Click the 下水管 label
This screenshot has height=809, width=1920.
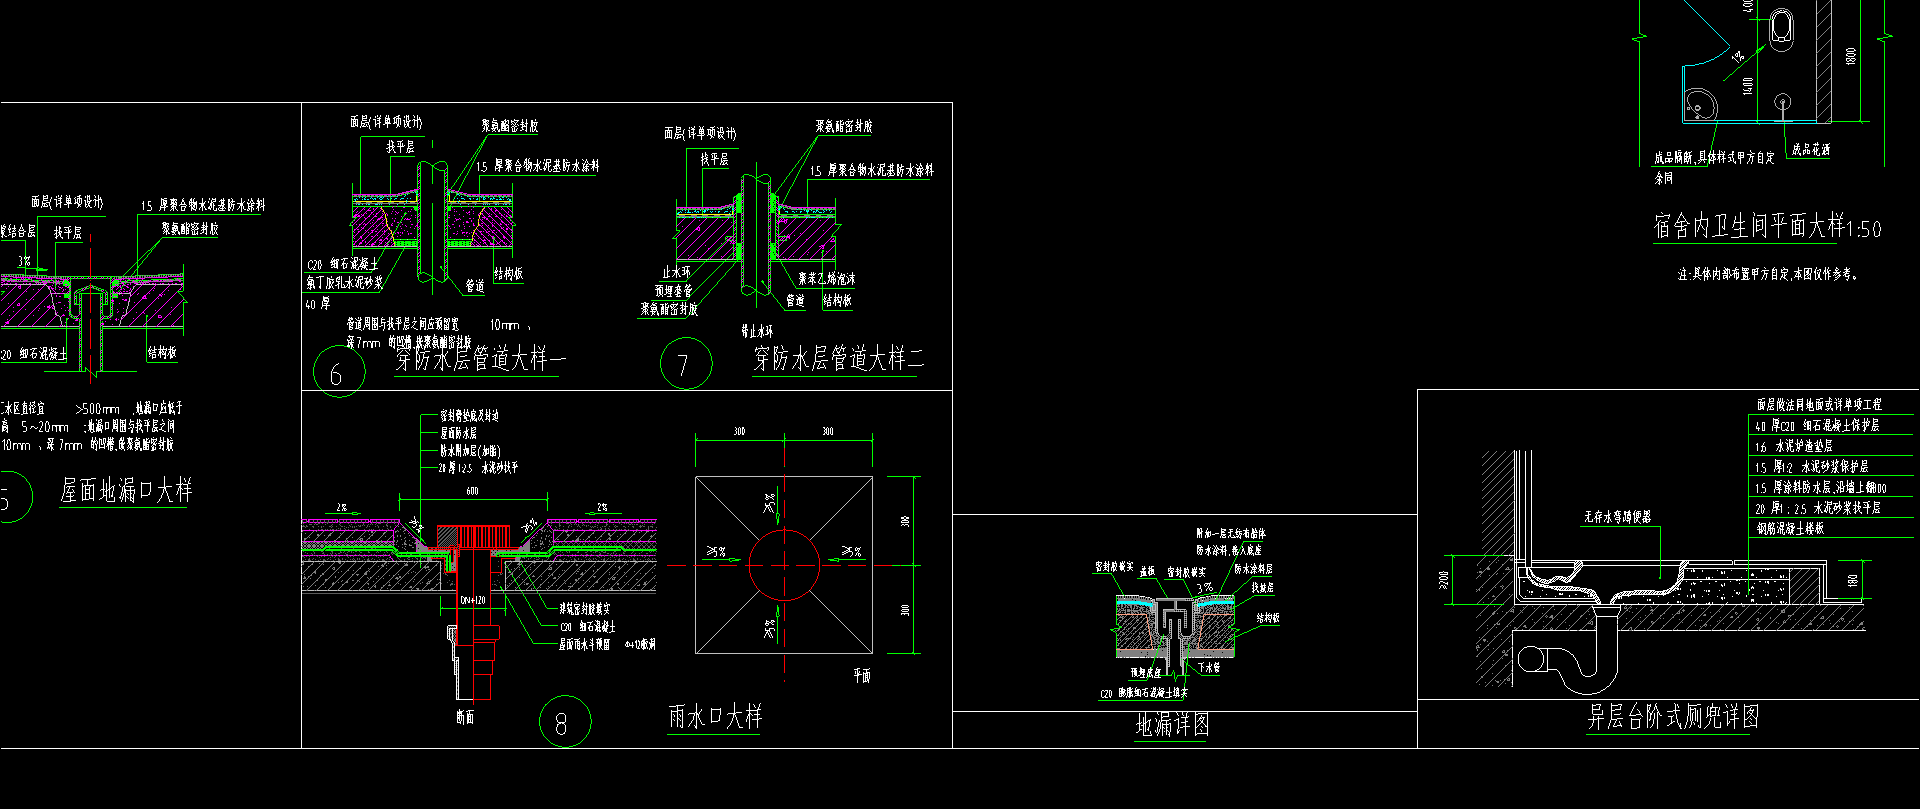[x=1209, y=668]
